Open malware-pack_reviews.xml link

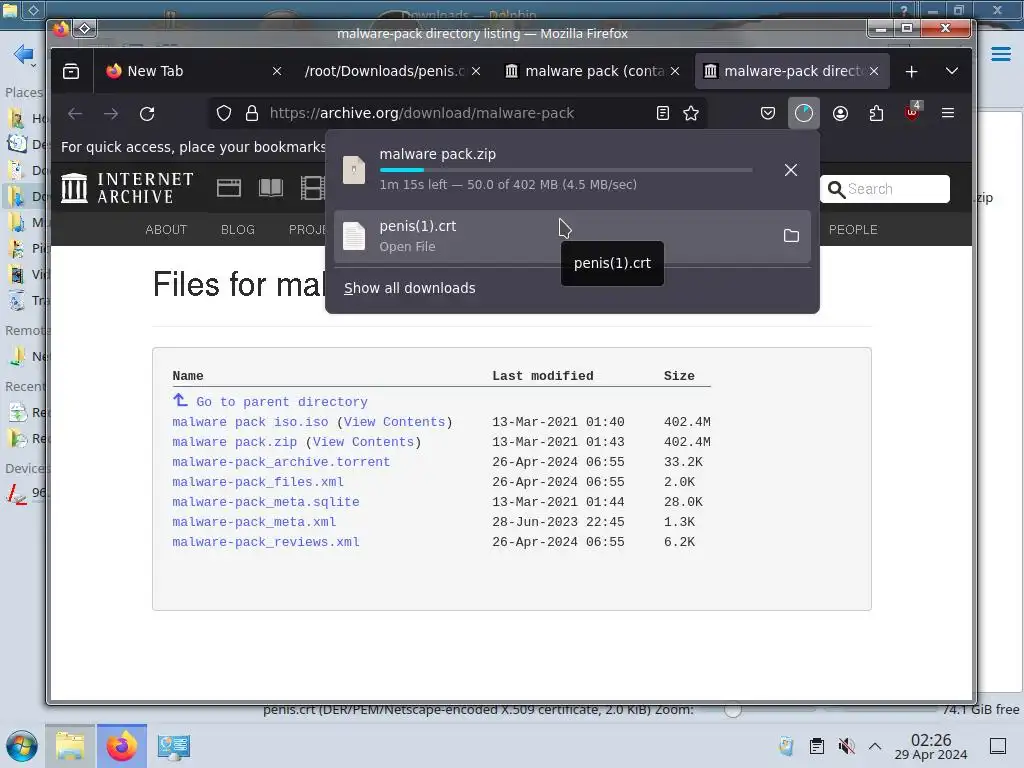point(266,542)
